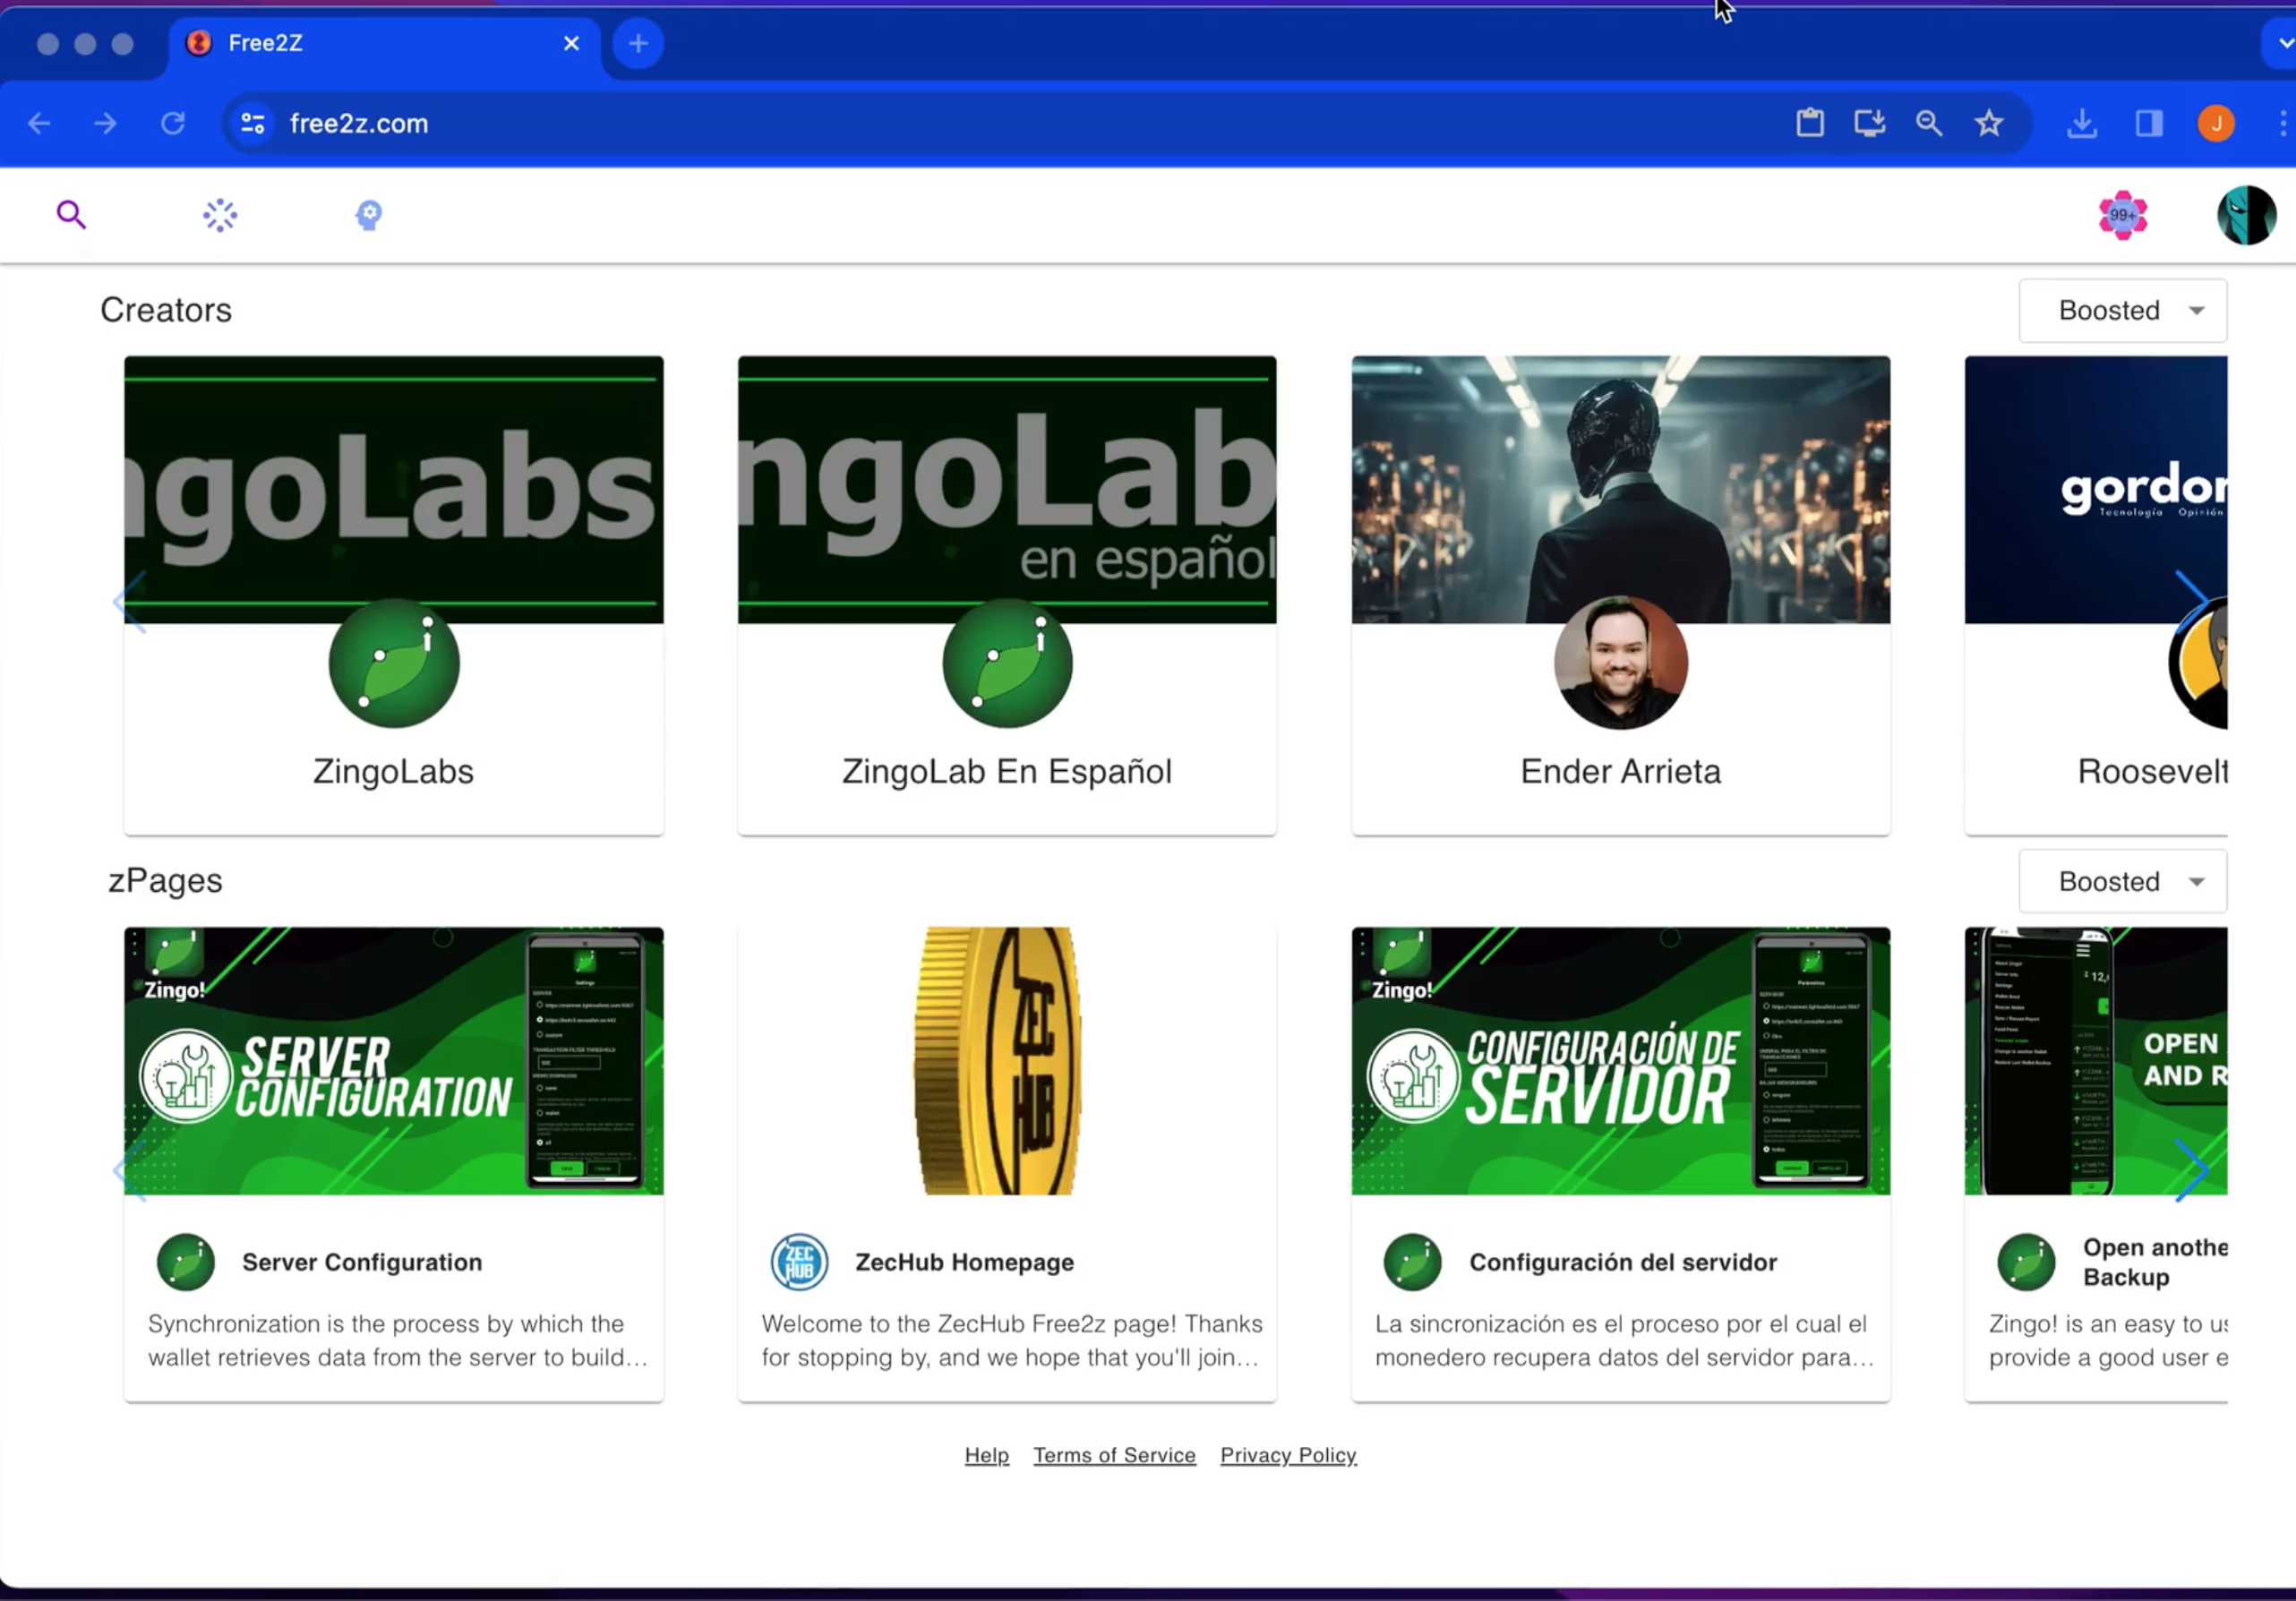Open the Server Configuration page title
This screenshot has width=2296, height=1601.
click(362, 1262)
